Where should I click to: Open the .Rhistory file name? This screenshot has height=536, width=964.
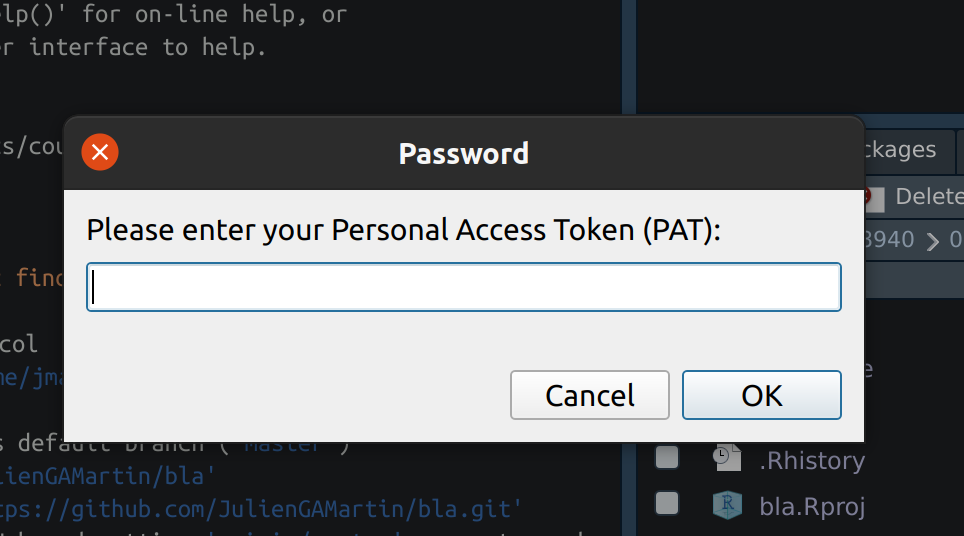(x=811, y=460)
